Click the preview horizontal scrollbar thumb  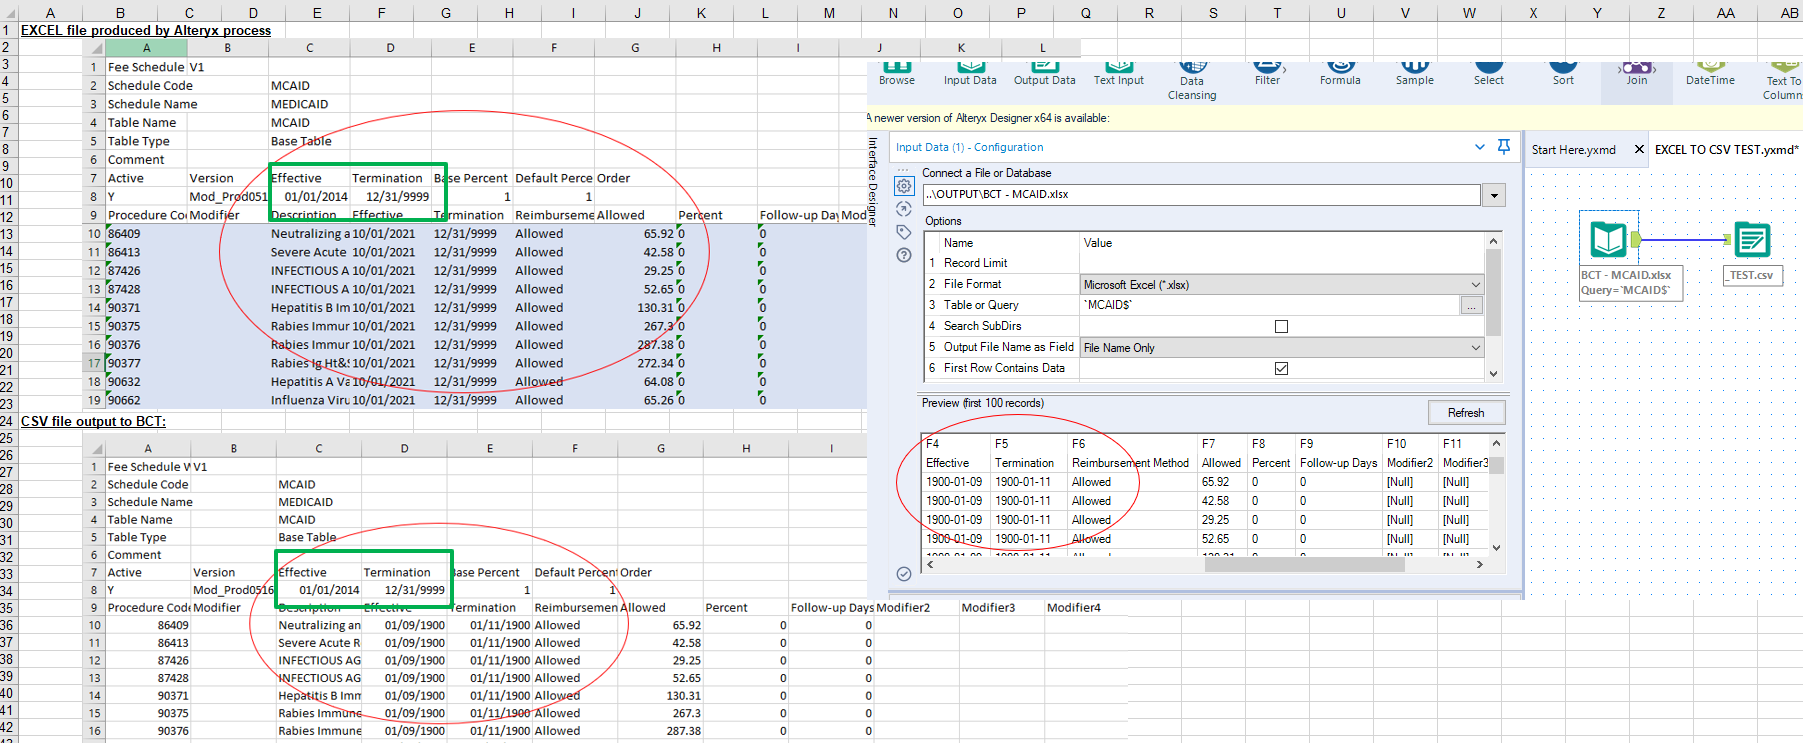[x=1304, y=565]
